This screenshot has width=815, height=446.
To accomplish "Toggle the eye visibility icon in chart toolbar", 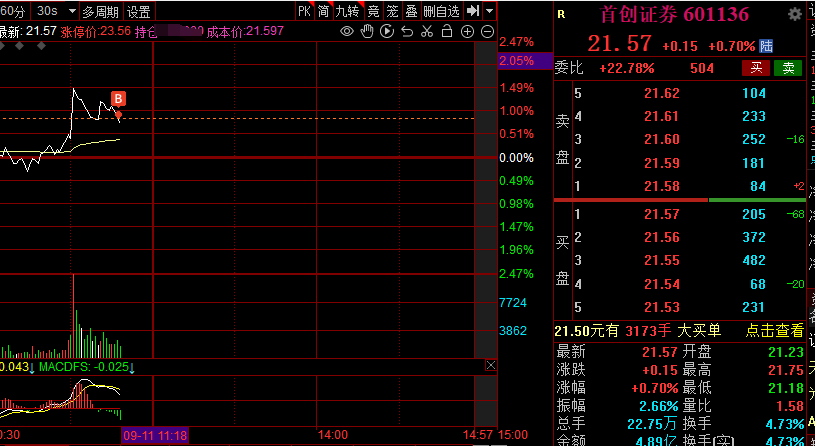I will pyautogui.click(x=347, y=31).
